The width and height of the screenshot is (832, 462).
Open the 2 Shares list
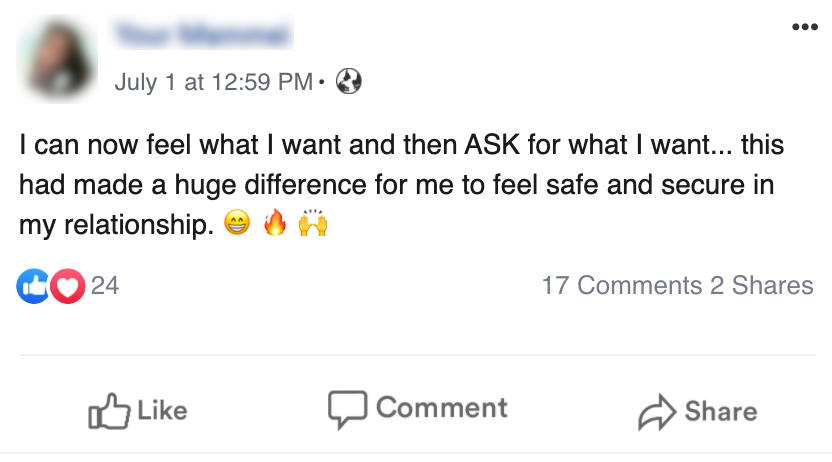[x=762, y=286]
